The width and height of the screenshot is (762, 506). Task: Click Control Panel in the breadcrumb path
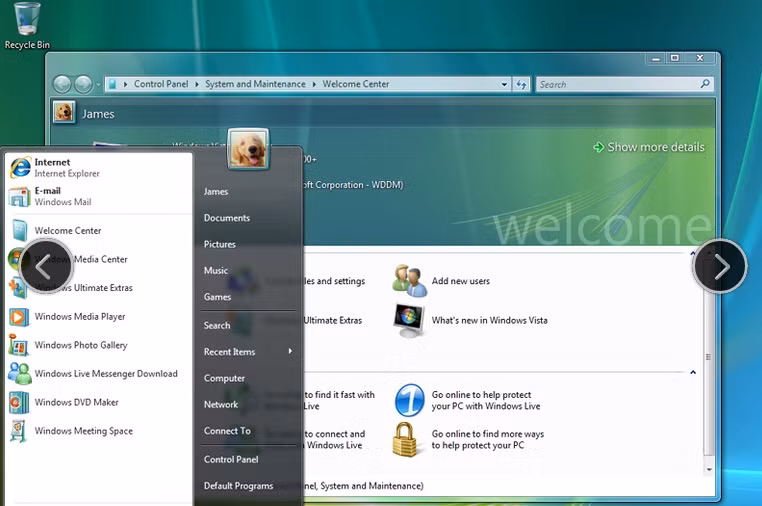(x=161, y=84)
